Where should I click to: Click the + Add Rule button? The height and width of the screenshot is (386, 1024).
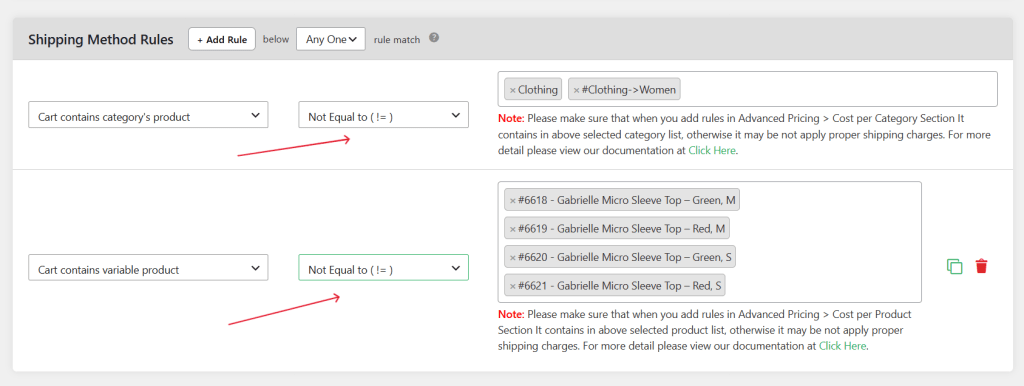221,39
